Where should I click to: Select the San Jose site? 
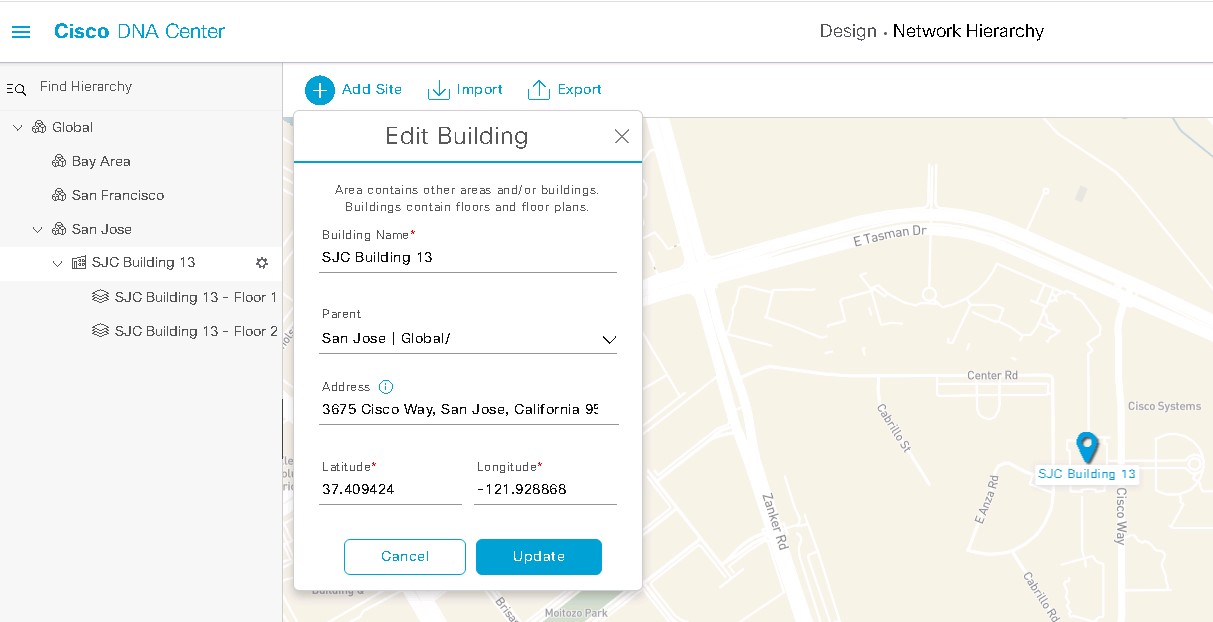click(102, 229)
